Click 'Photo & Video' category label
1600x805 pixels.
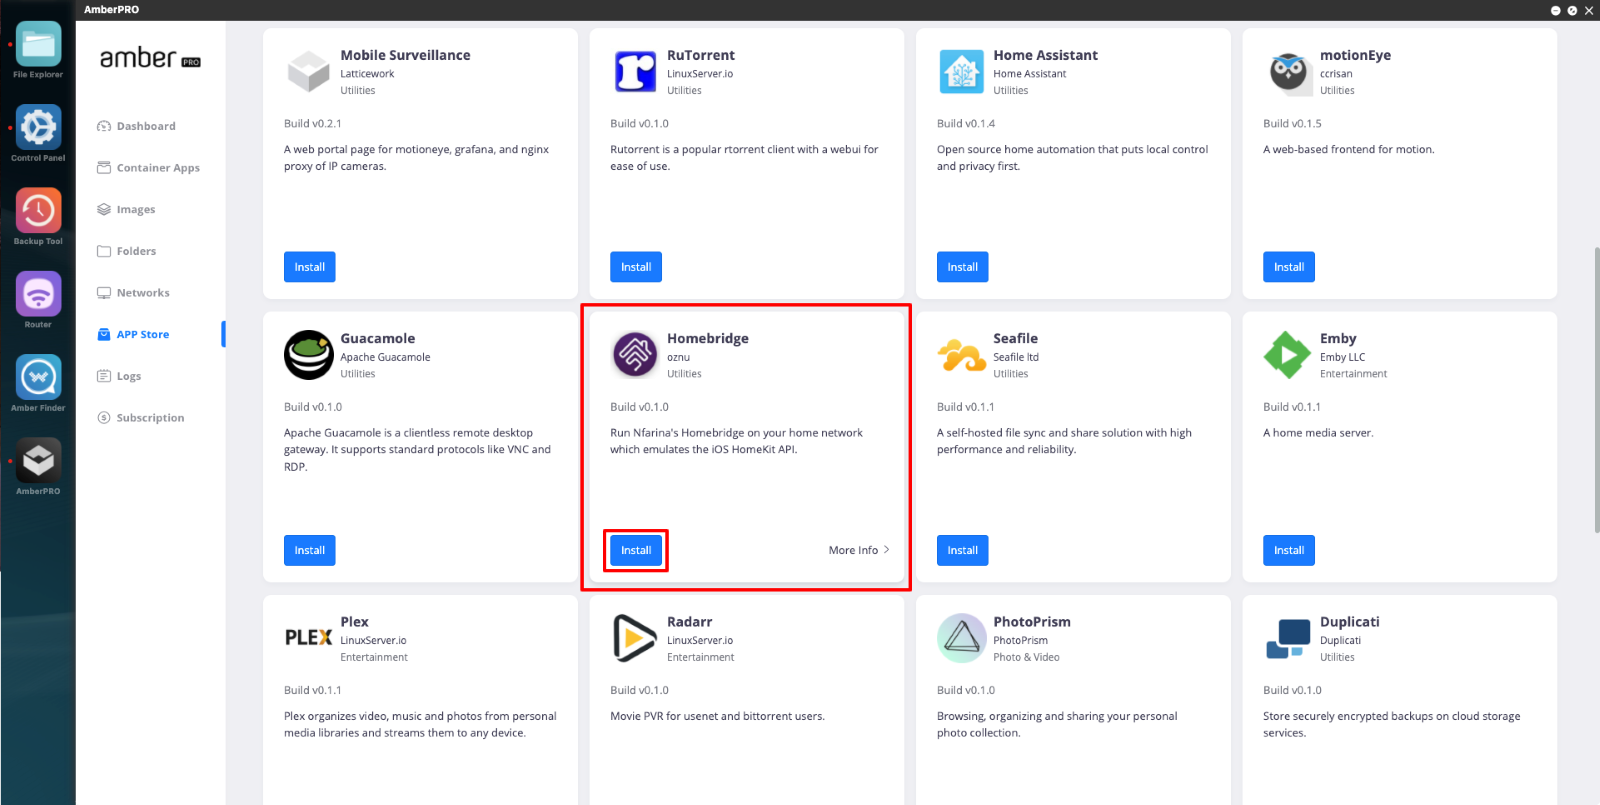coord(1026,657)
